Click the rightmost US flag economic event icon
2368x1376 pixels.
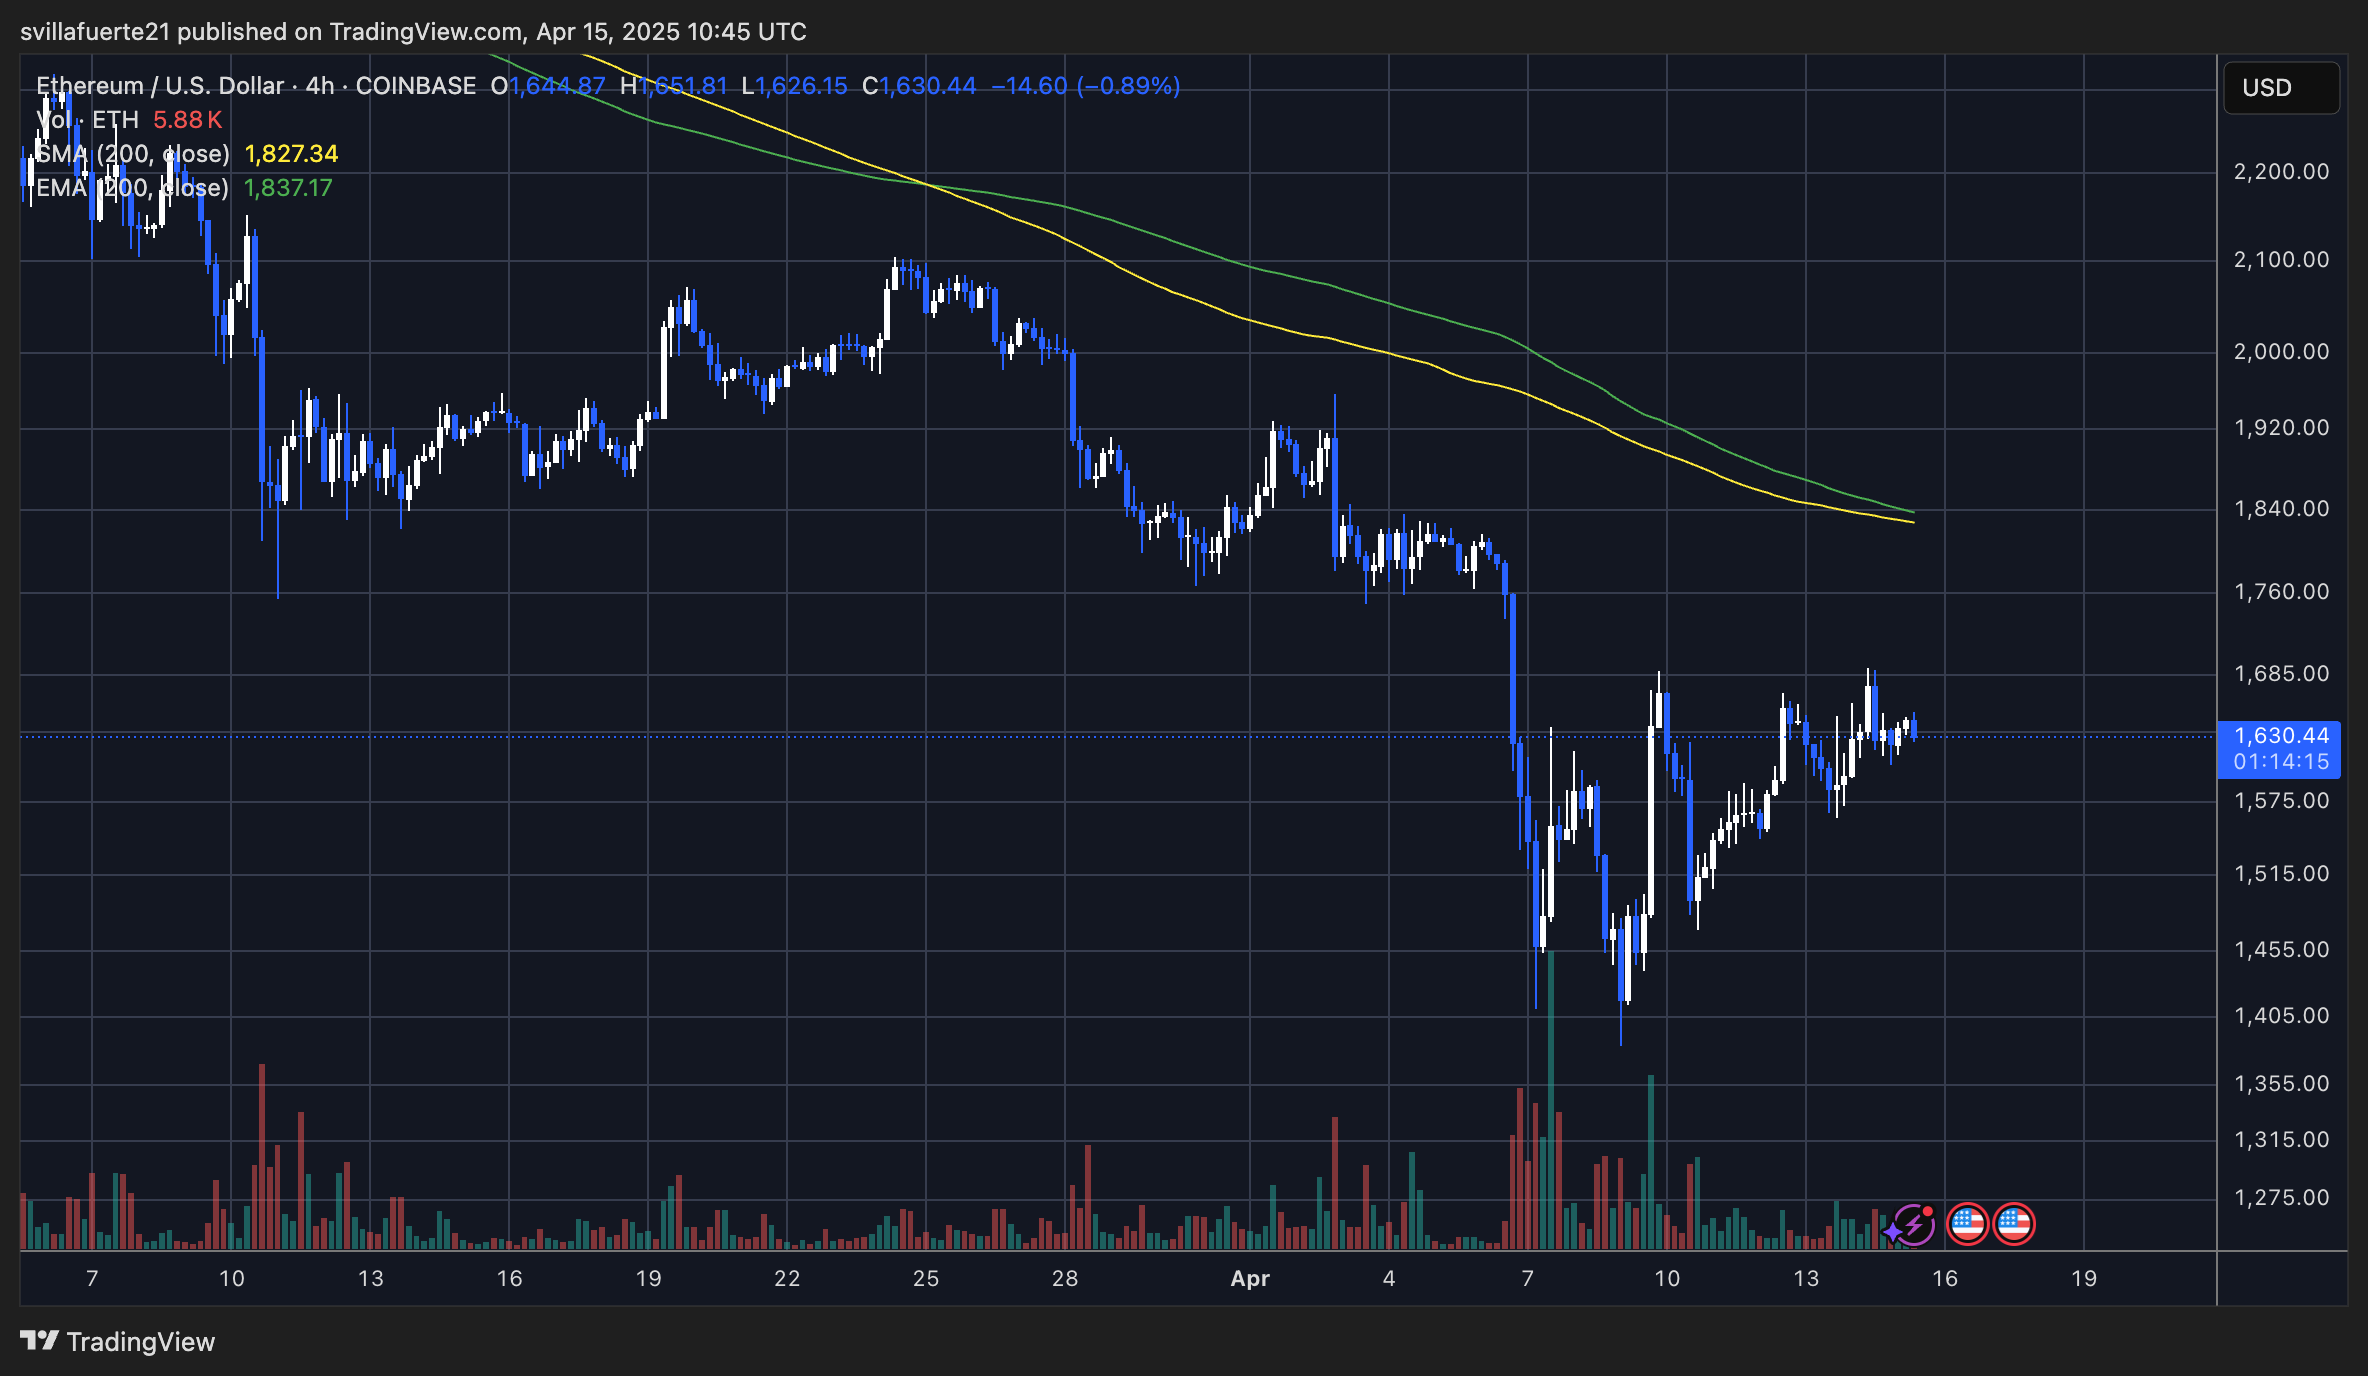(x=2013, y=1224)
